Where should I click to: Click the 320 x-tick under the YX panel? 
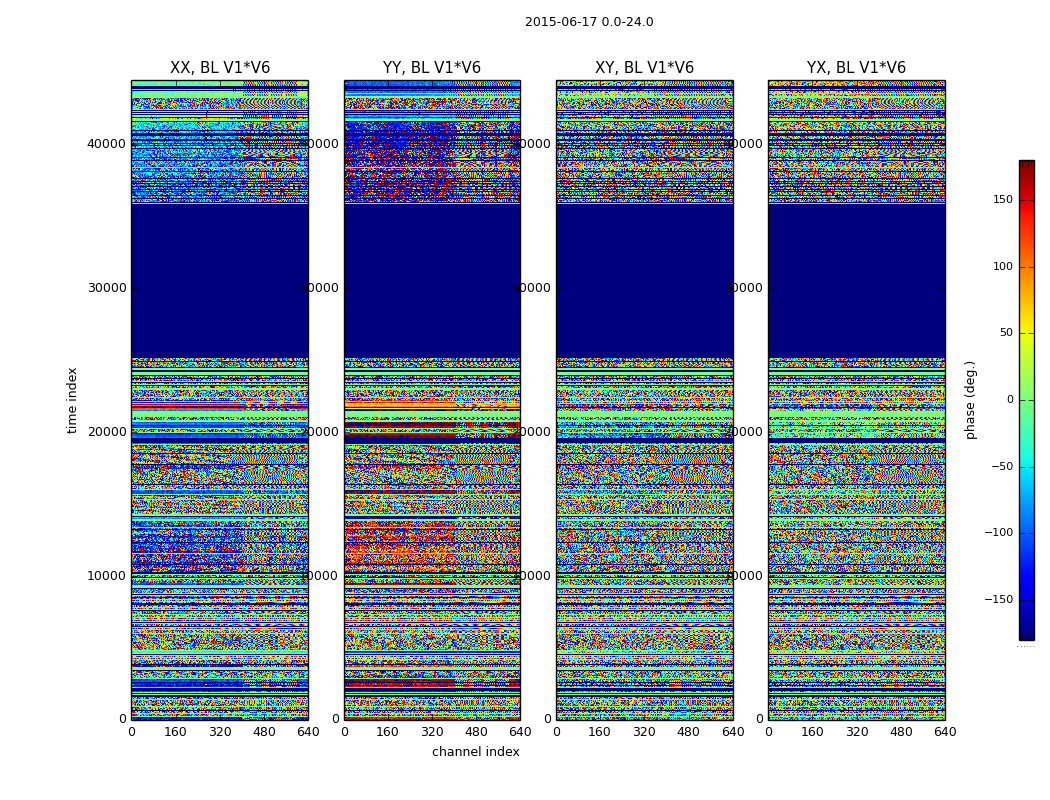(x=857, y=732)
